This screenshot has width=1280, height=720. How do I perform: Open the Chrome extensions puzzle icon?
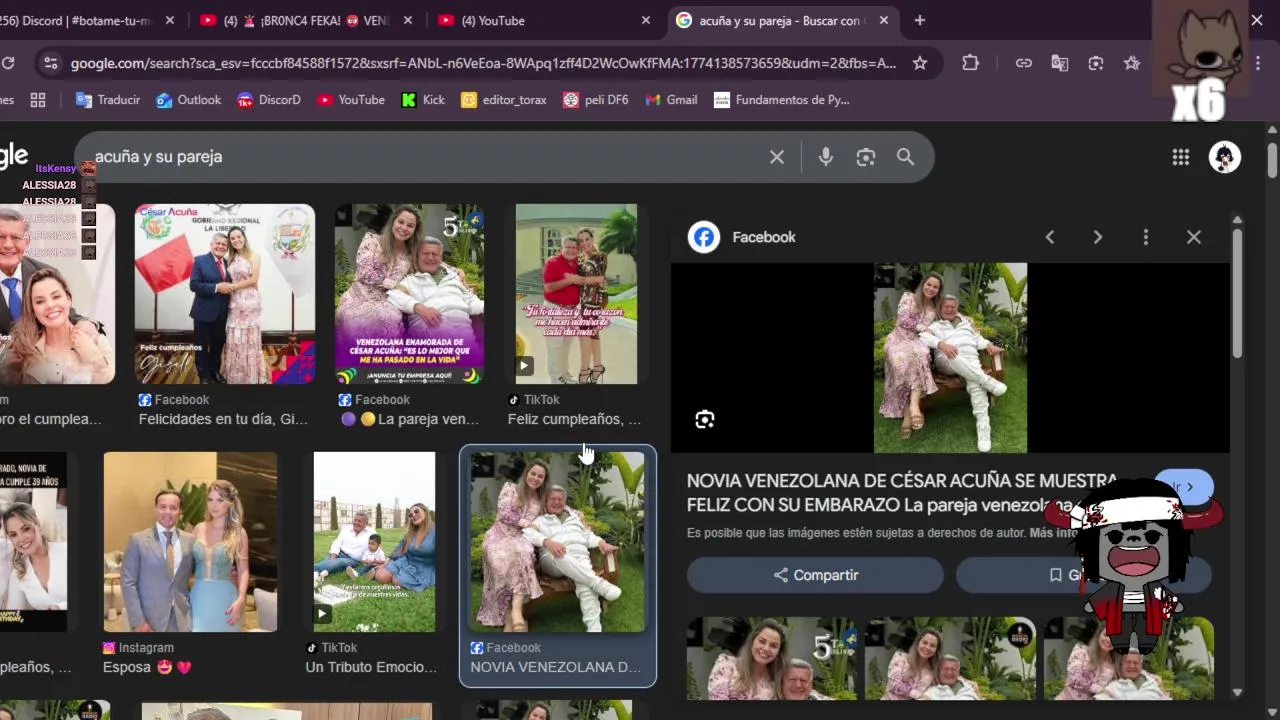(970, 63)
